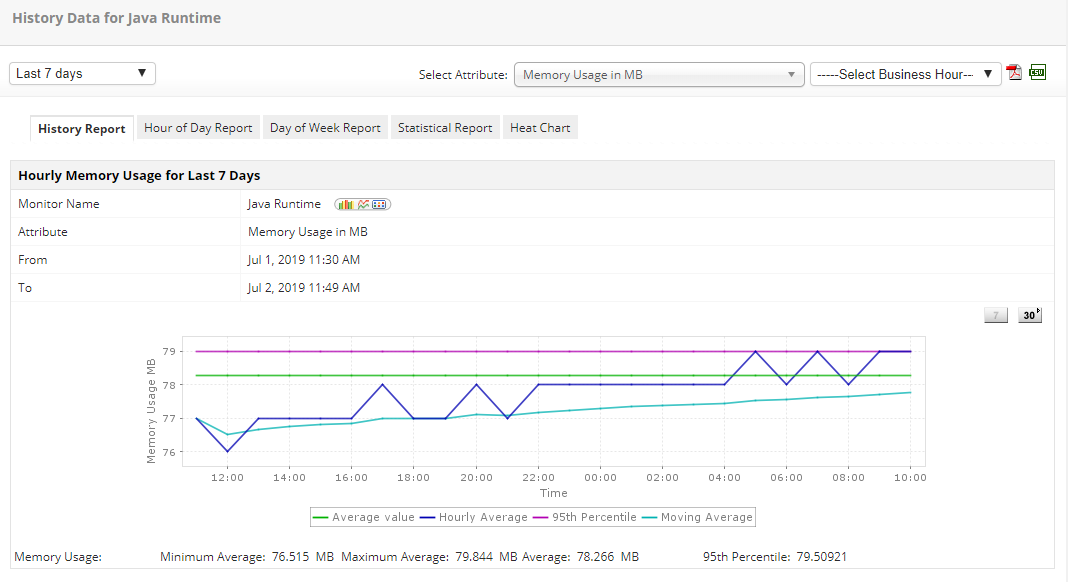Click the bar chart icon beside Java Runtime
Screen dimensions: 1068x582
(x=344, y=204)
